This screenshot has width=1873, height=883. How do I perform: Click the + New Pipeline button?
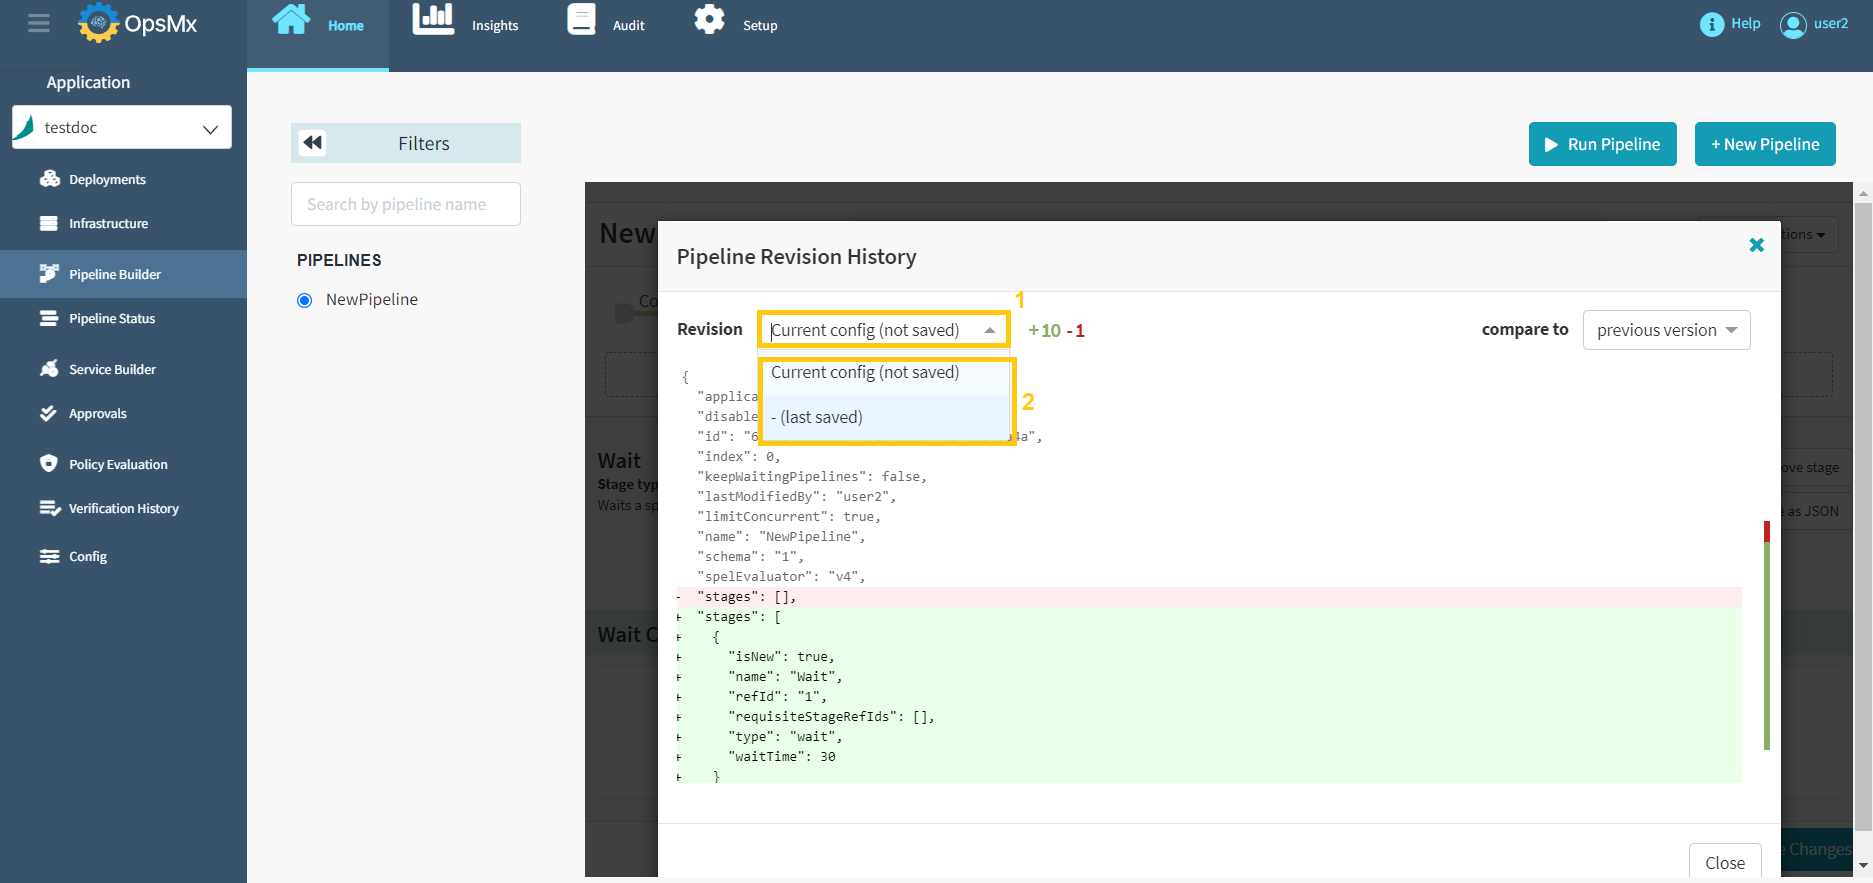[x=1765, y=144]
